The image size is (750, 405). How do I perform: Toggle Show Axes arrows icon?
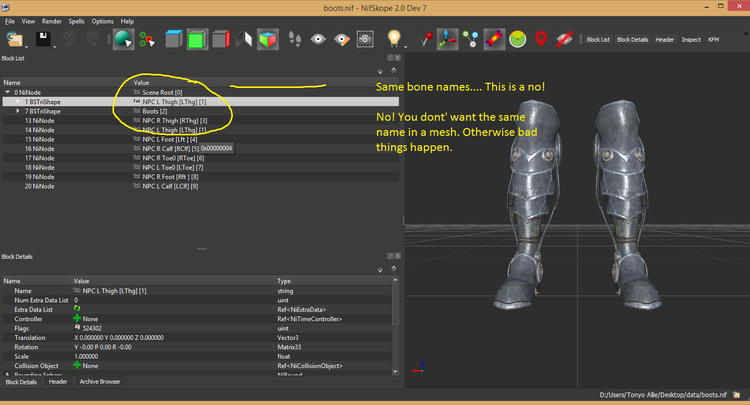point(447,39)
